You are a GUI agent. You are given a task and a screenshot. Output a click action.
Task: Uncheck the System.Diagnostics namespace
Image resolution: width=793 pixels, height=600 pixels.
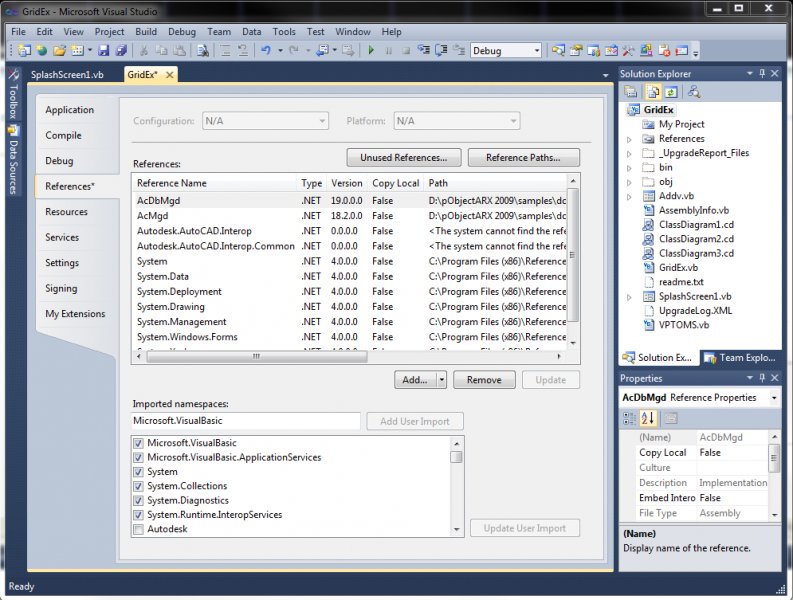138,501
